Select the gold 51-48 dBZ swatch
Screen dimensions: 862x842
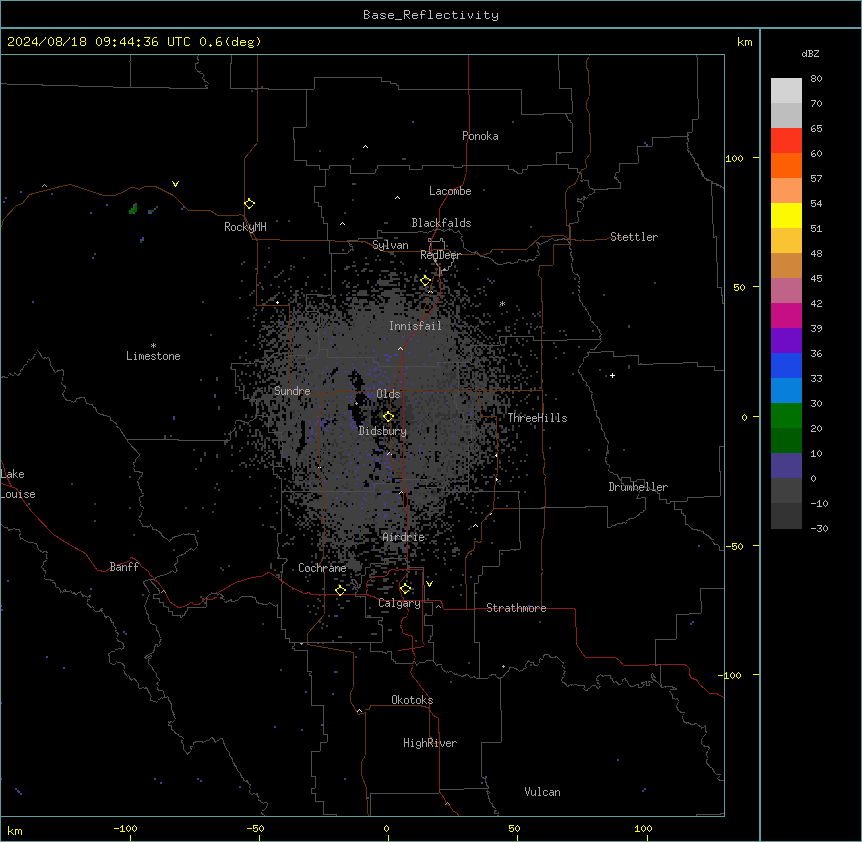[786, 241]
